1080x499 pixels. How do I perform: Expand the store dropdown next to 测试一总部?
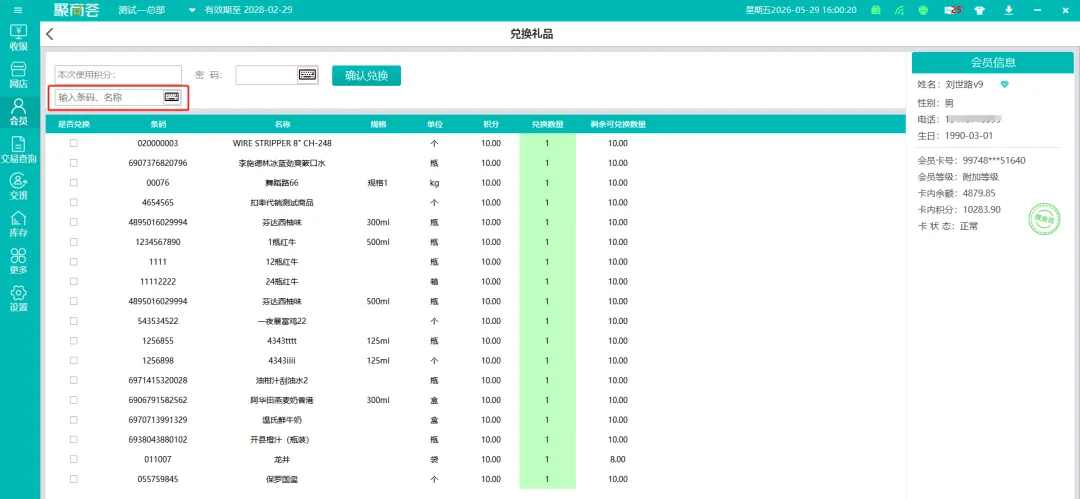(191, 10)
